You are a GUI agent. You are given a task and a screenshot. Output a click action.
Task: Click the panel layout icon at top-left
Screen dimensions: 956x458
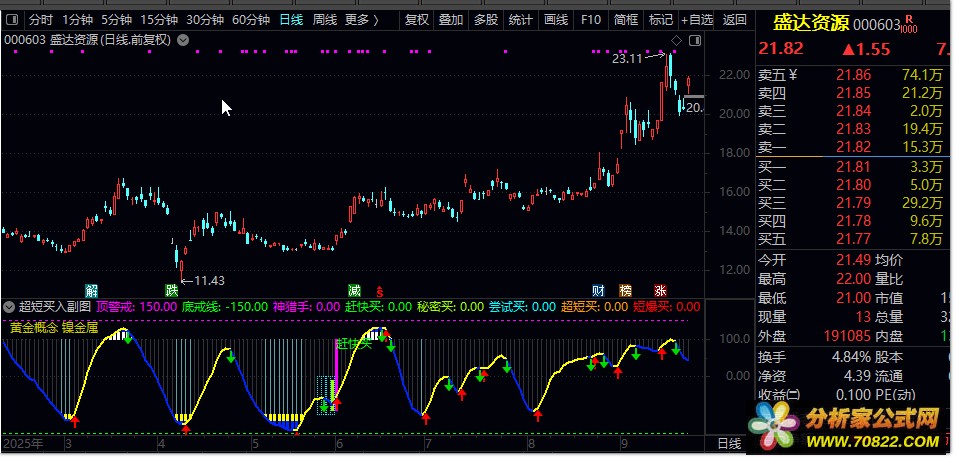click(x=12, y=20)
